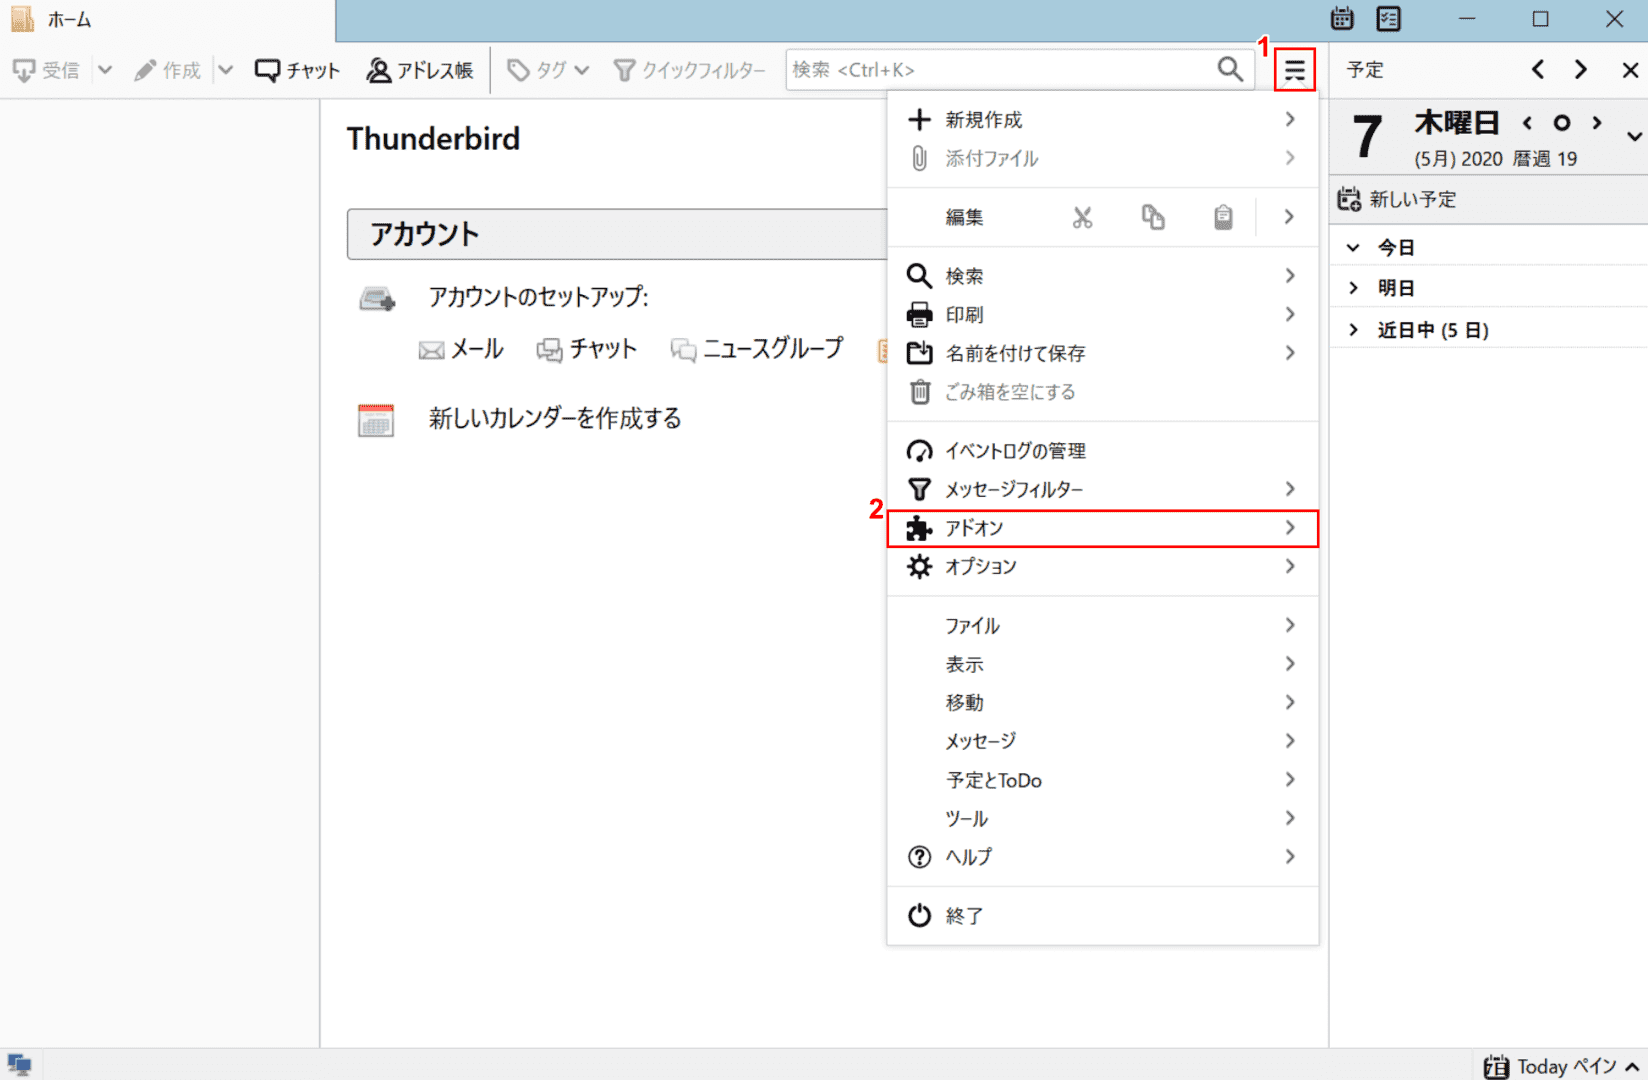Viewport: 1648px width, 1080px height.
Task: Open Activity Manager (イベントログの管理)
Action: point(1103,451)
